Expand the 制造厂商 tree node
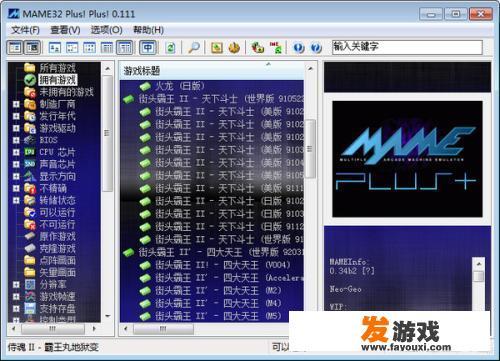500x361 pixels. (16, 104)
